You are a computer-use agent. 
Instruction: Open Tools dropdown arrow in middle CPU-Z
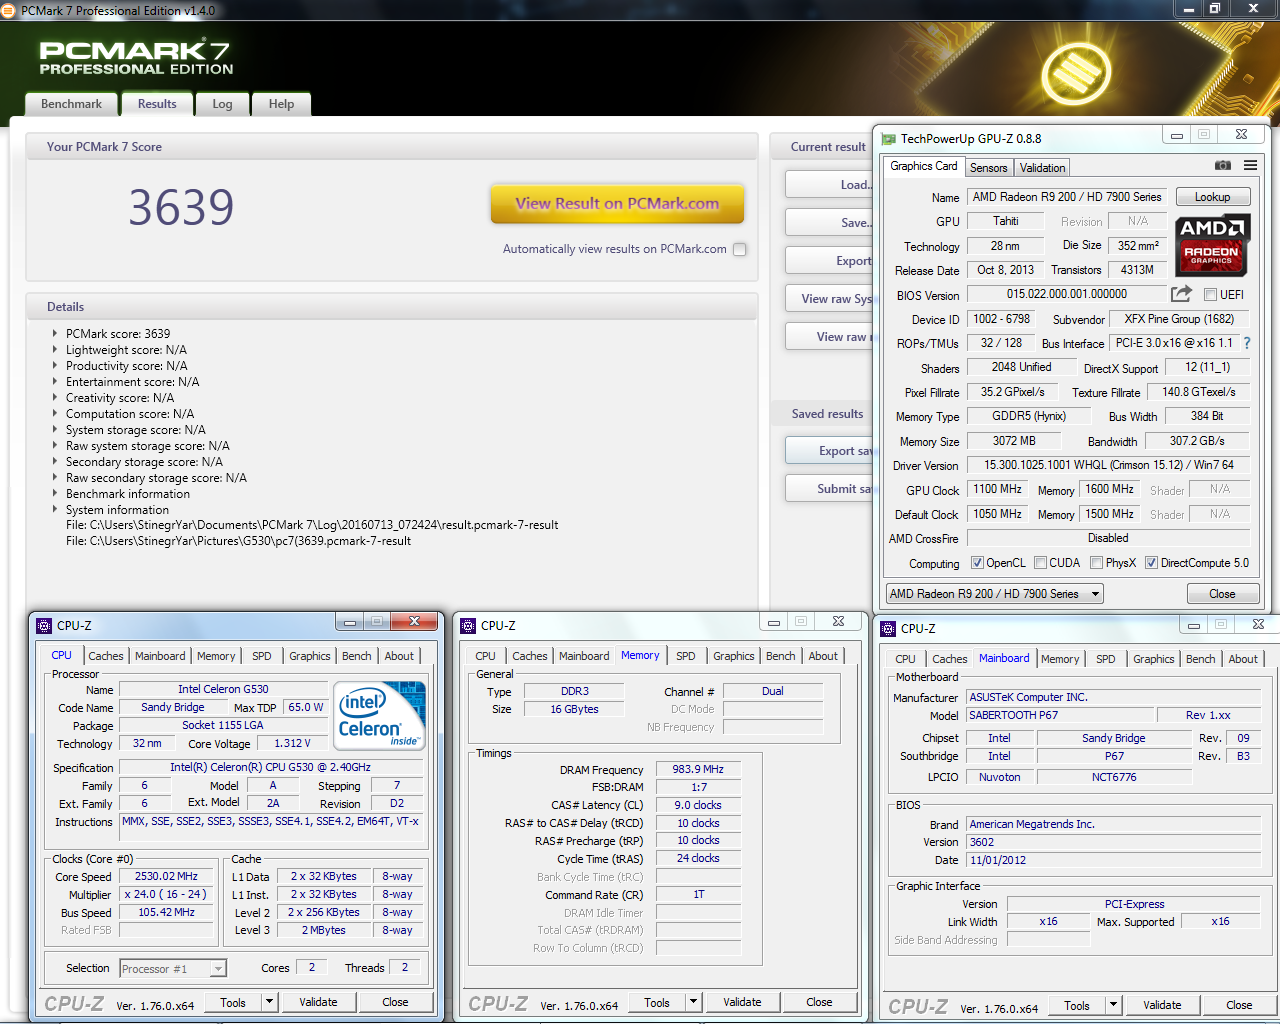coord(693,1002)
